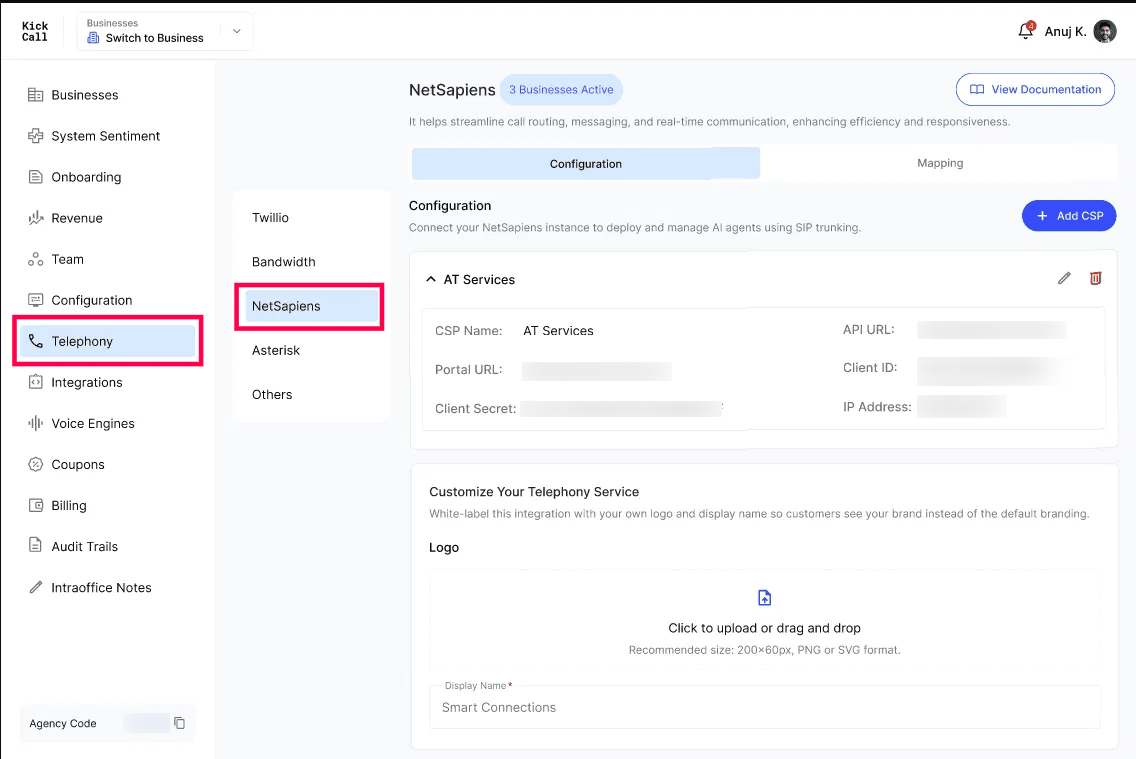Click the Intraoffice Notes pencil icon
Screen dimensions: 1136x759
tap(35, 587)
